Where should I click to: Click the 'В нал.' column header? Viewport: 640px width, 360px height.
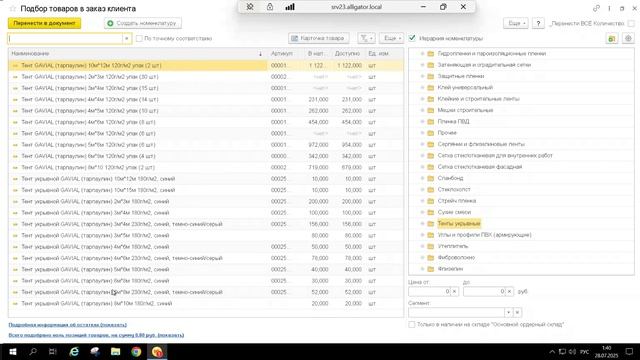pos(316,54)
